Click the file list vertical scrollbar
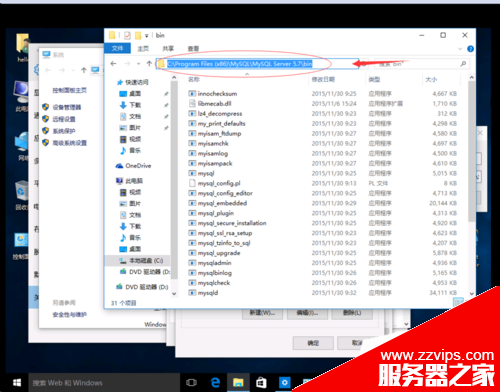Image resolution: width=500 pixels, height=392 pixels. (x=471, y=152)
